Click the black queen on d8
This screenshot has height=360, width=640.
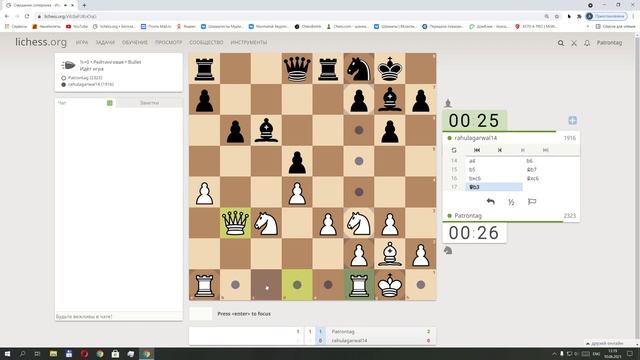[297, 68]
